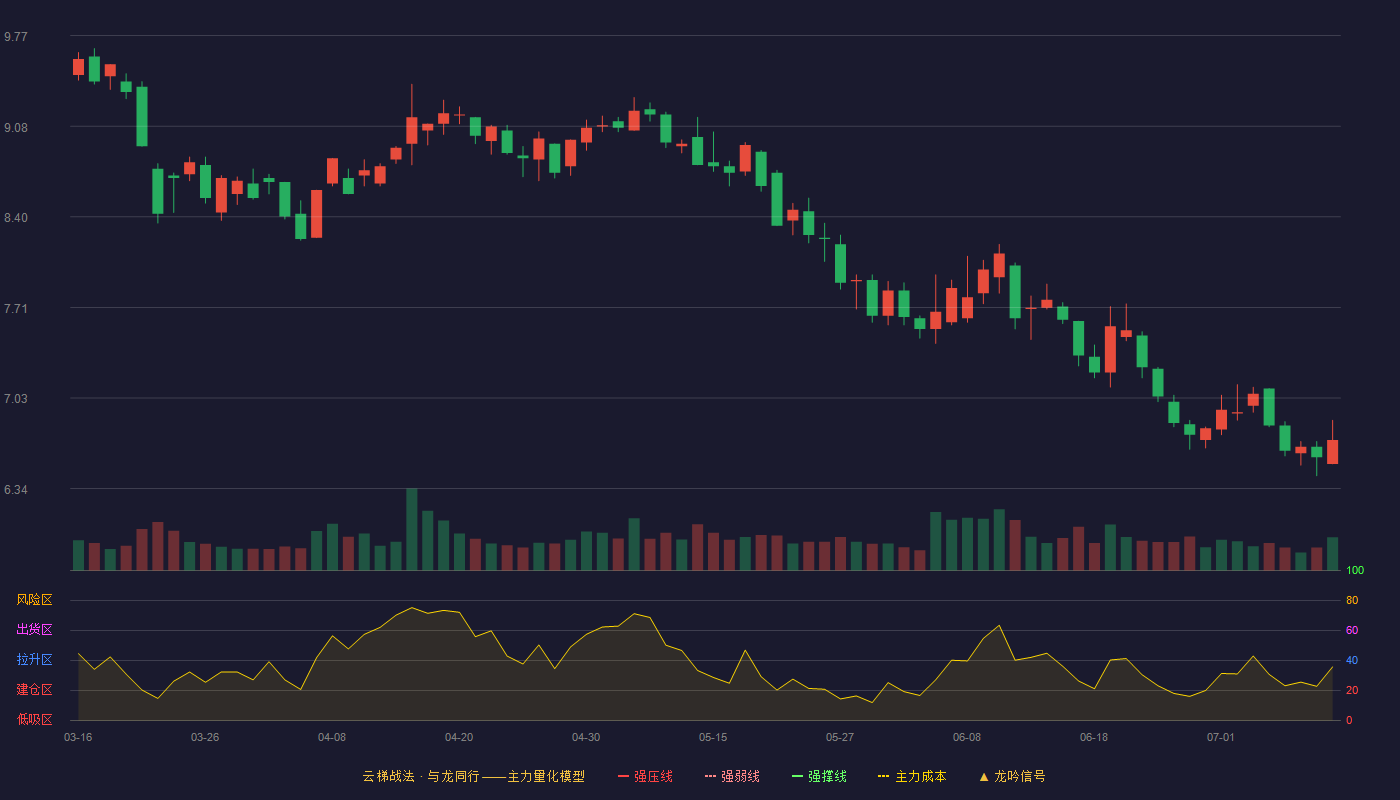Click the 7.71 price axis label

coord(16,309)
